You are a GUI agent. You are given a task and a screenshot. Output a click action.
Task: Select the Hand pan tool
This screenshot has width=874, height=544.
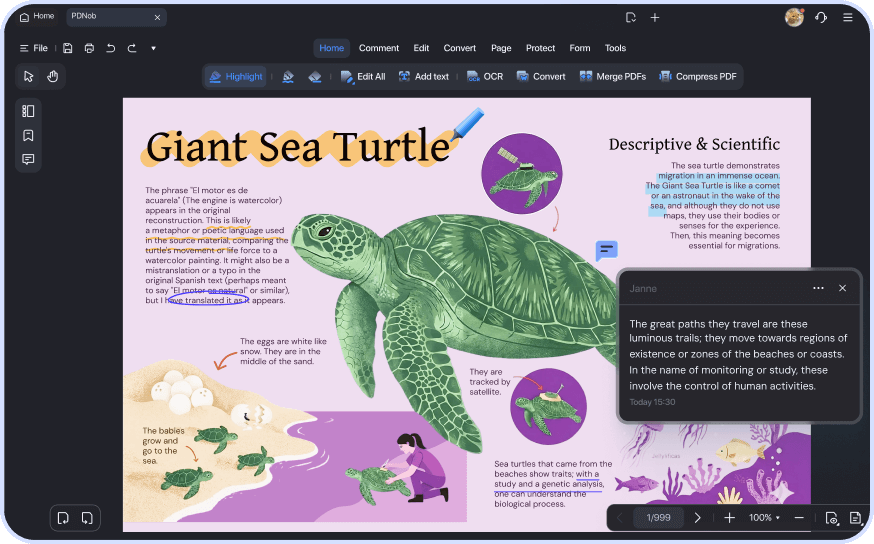tap(53, 76)
